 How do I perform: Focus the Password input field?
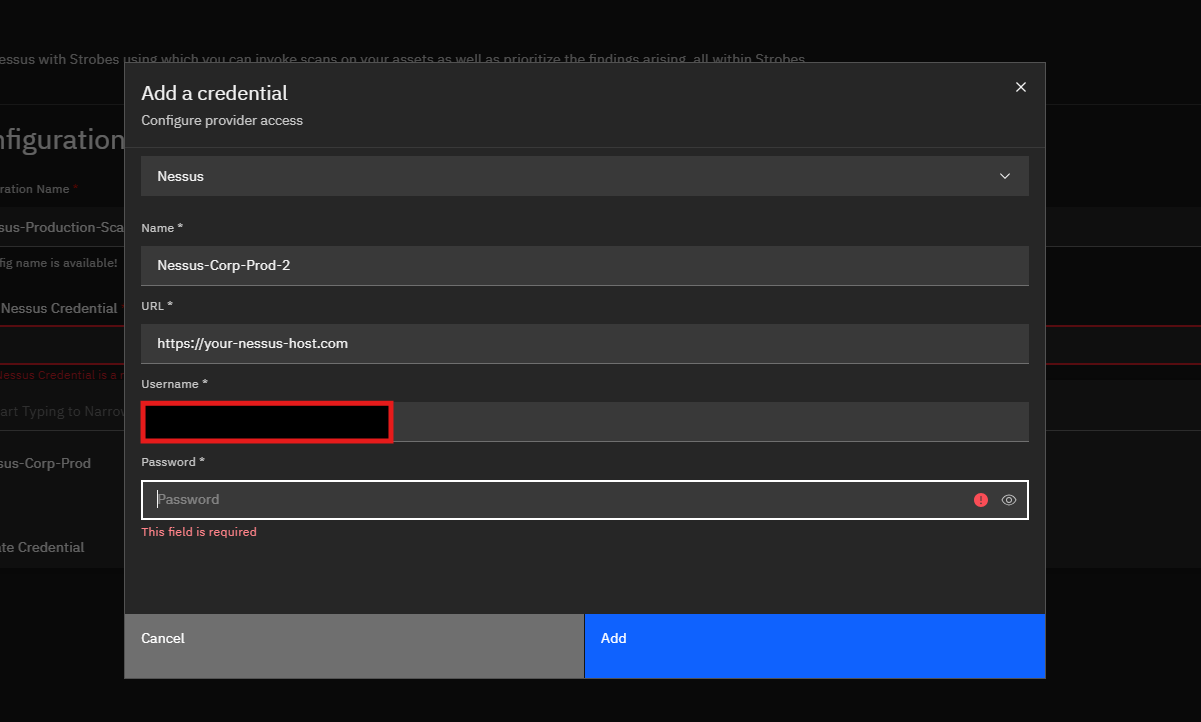[585, 500]
